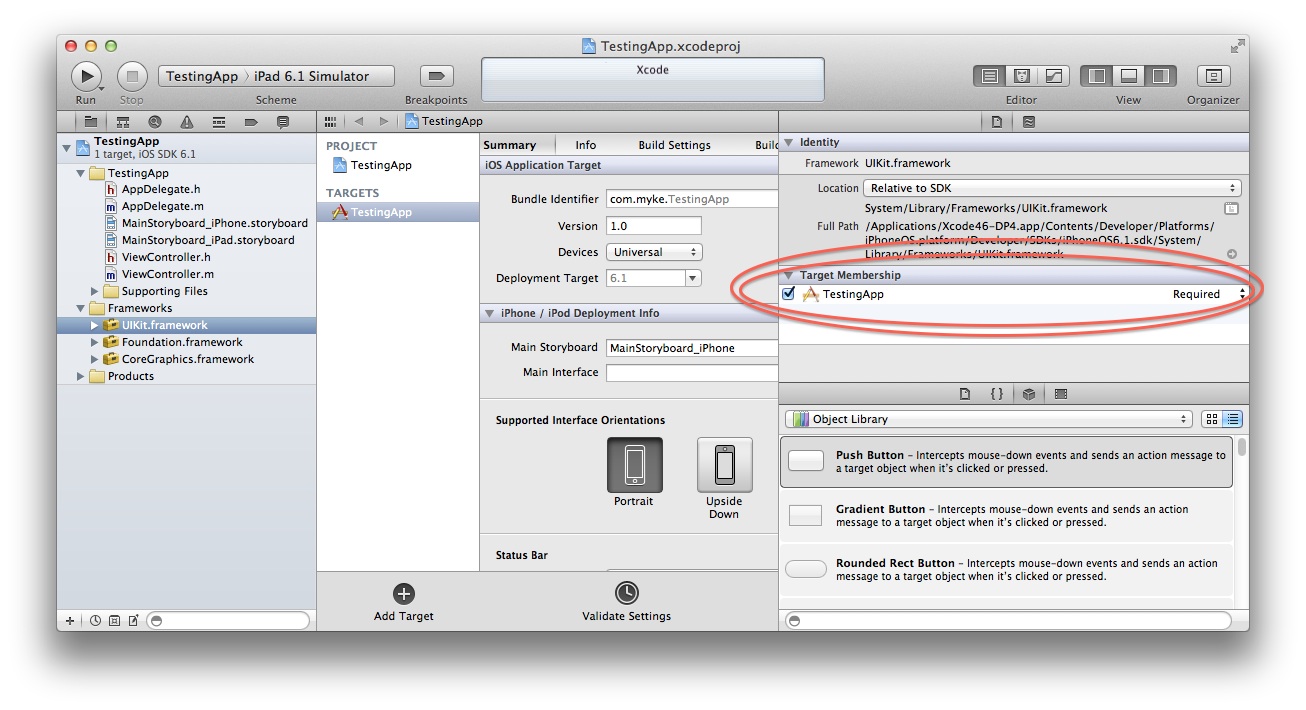This screenshot has height=710, width=1306.
Task: Switch the library to list view
Action: [x=1232, y=419]
